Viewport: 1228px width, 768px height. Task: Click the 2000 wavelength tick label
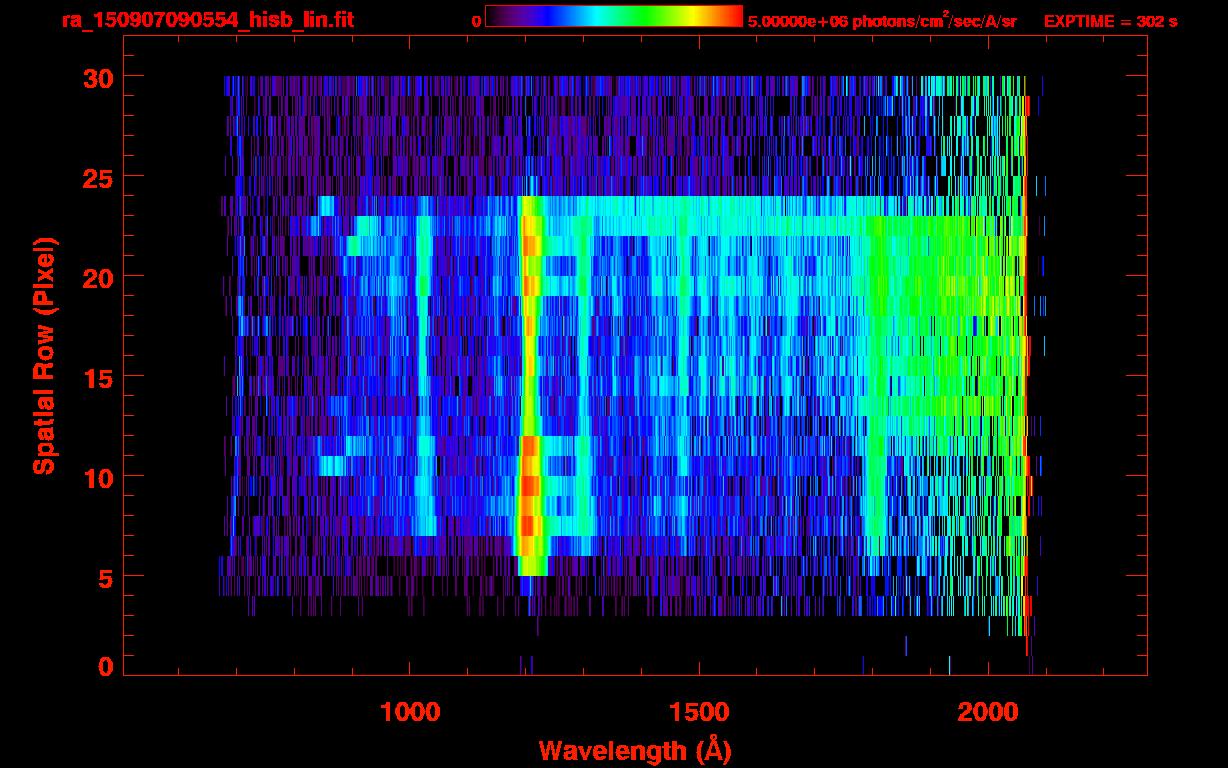point(988,712)
